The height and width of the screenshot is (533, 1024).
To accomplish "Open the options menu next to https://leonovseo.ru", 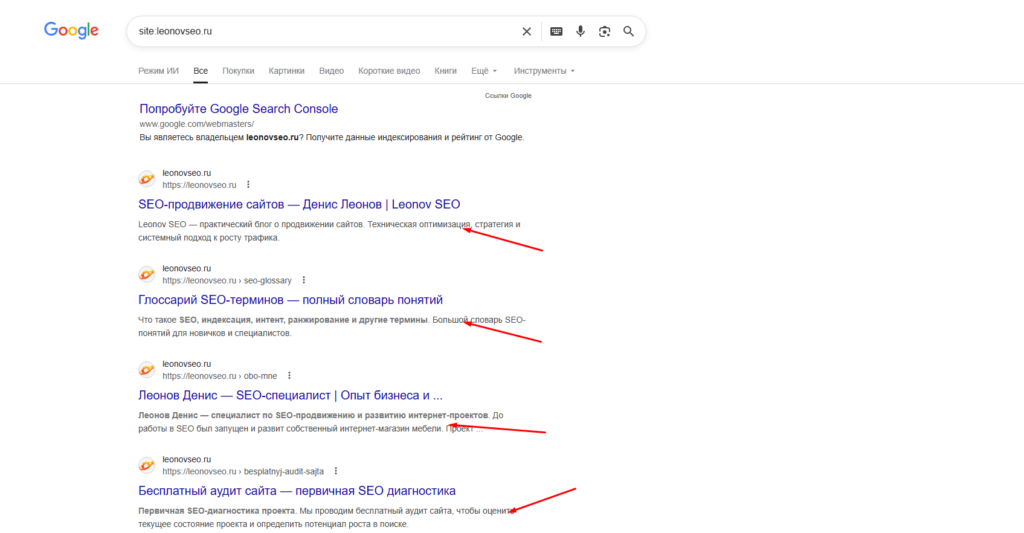I will [248, 185].
